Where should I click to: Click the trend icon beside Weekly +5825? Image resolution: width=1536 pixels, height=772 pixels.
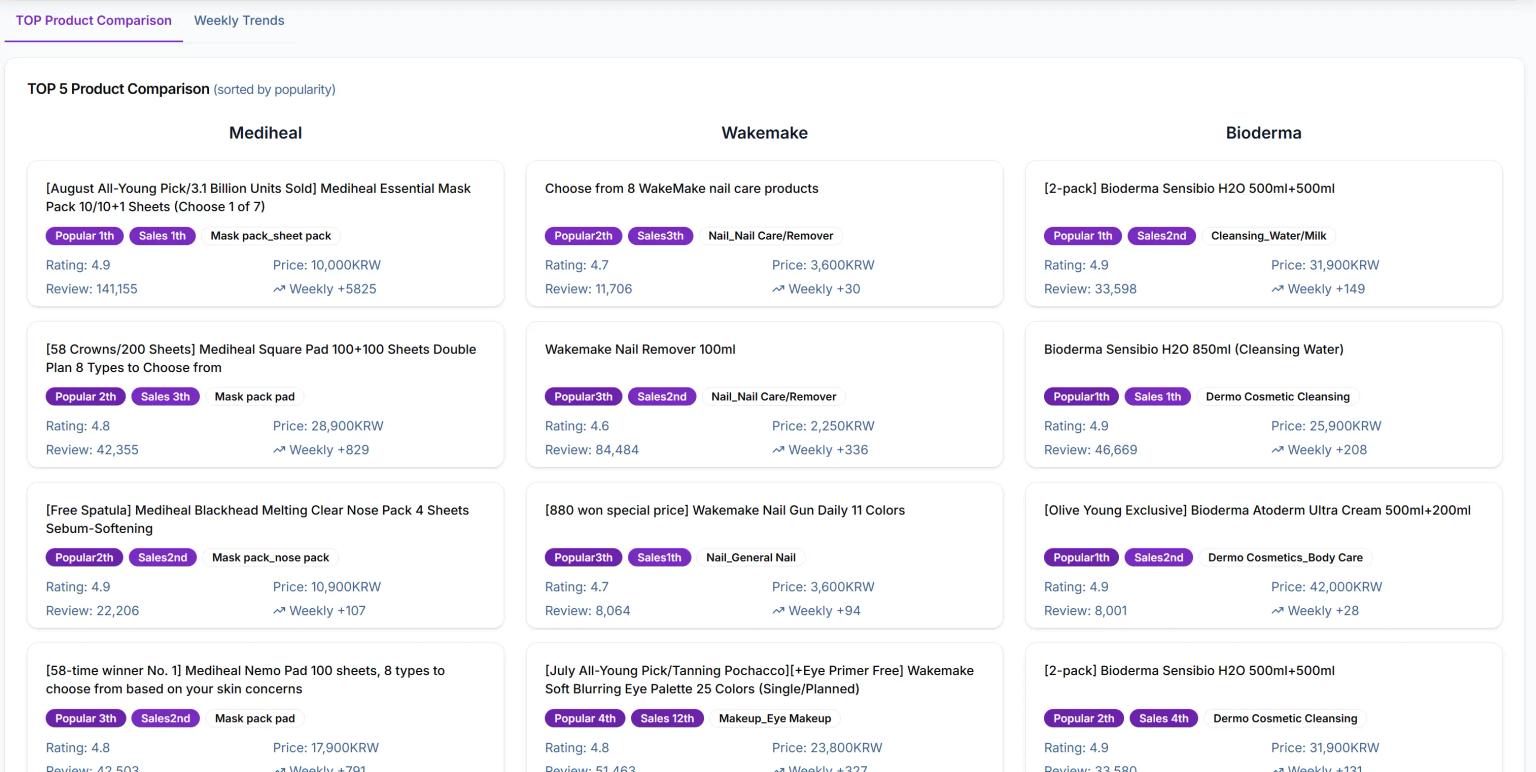pos(279,289)
